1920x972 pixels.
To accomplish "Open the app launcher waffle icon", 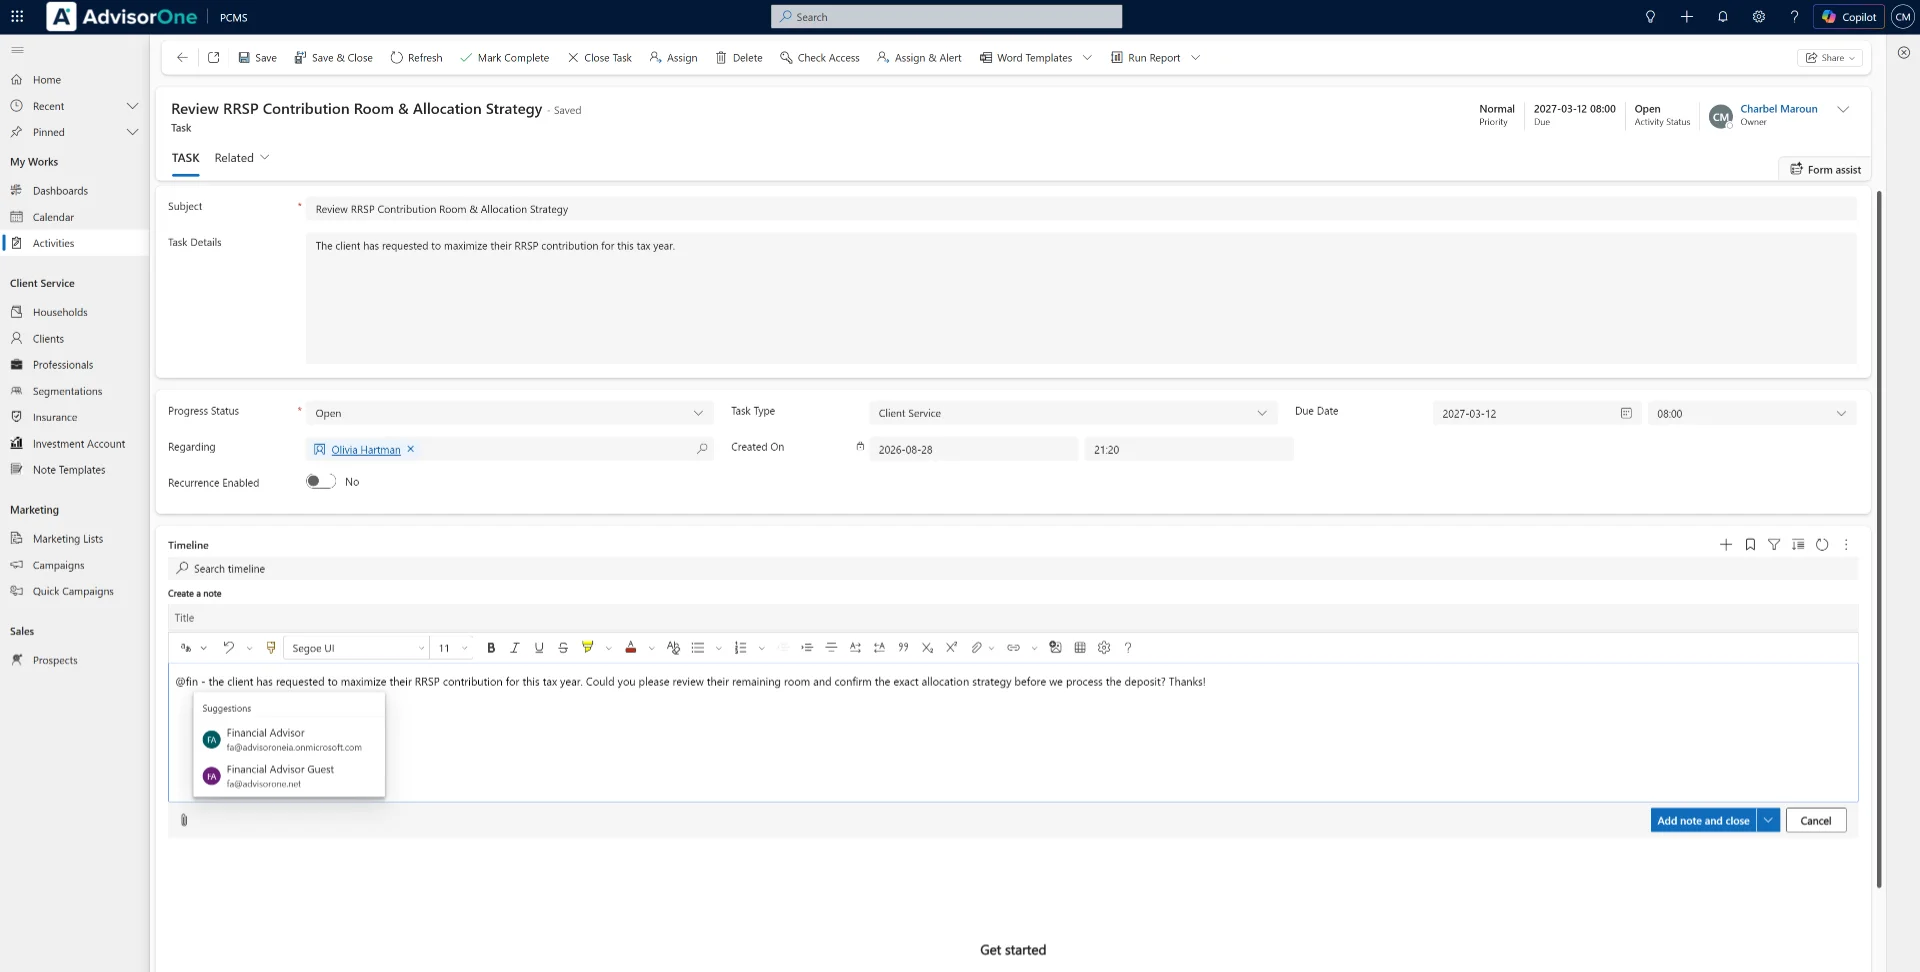I will pyautogui.click(x=17, y=17).
